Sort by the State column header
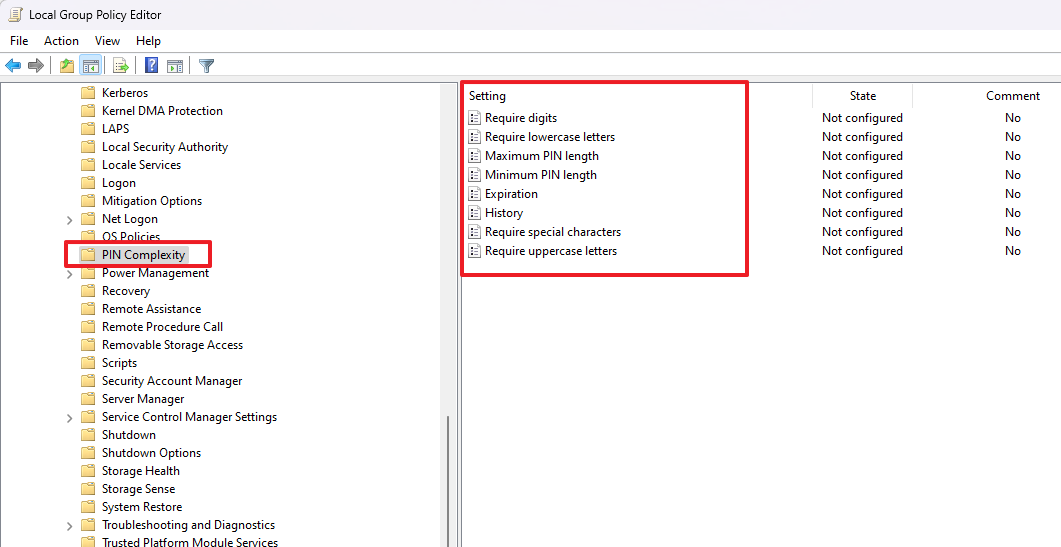The image size is (1061, 547). click(x=863, y=96)
